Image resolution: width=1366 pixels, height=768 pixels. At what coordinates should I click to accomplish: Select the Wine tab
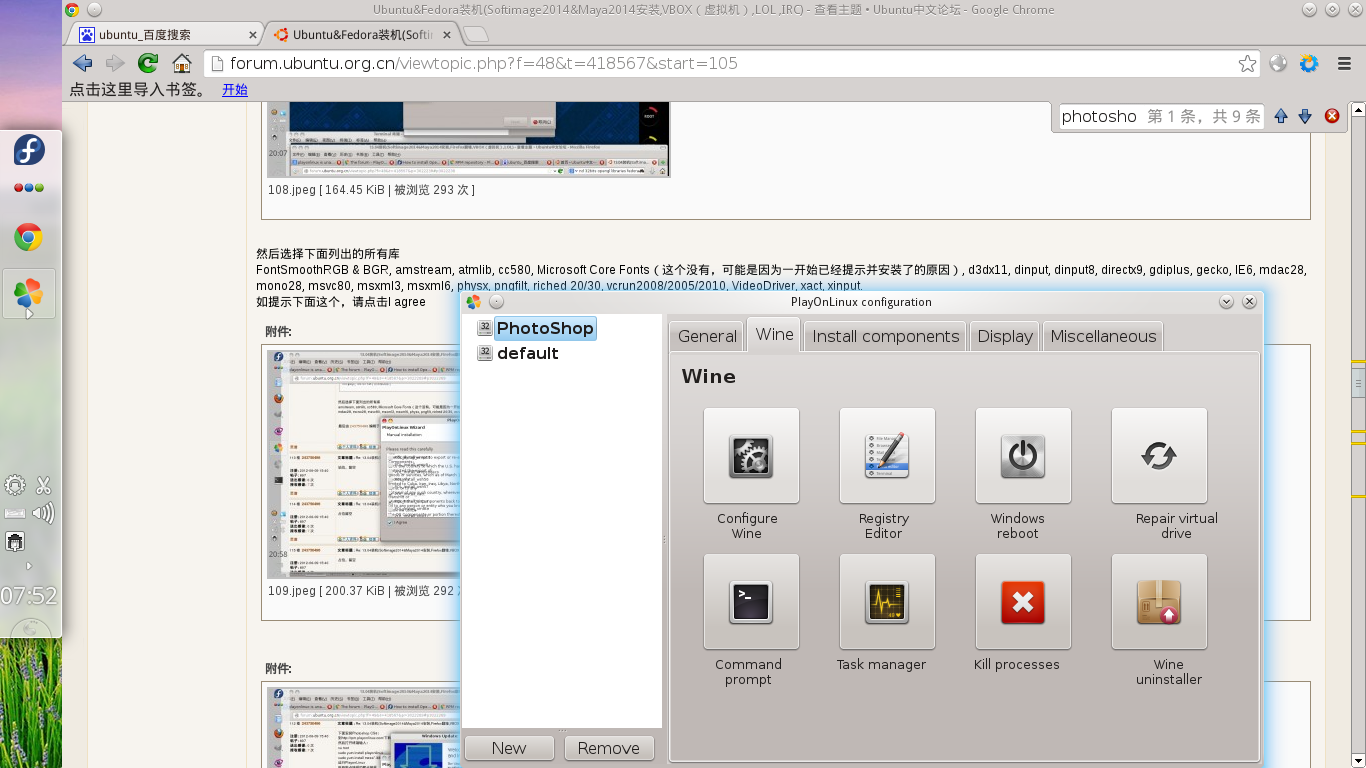[774, 334]
